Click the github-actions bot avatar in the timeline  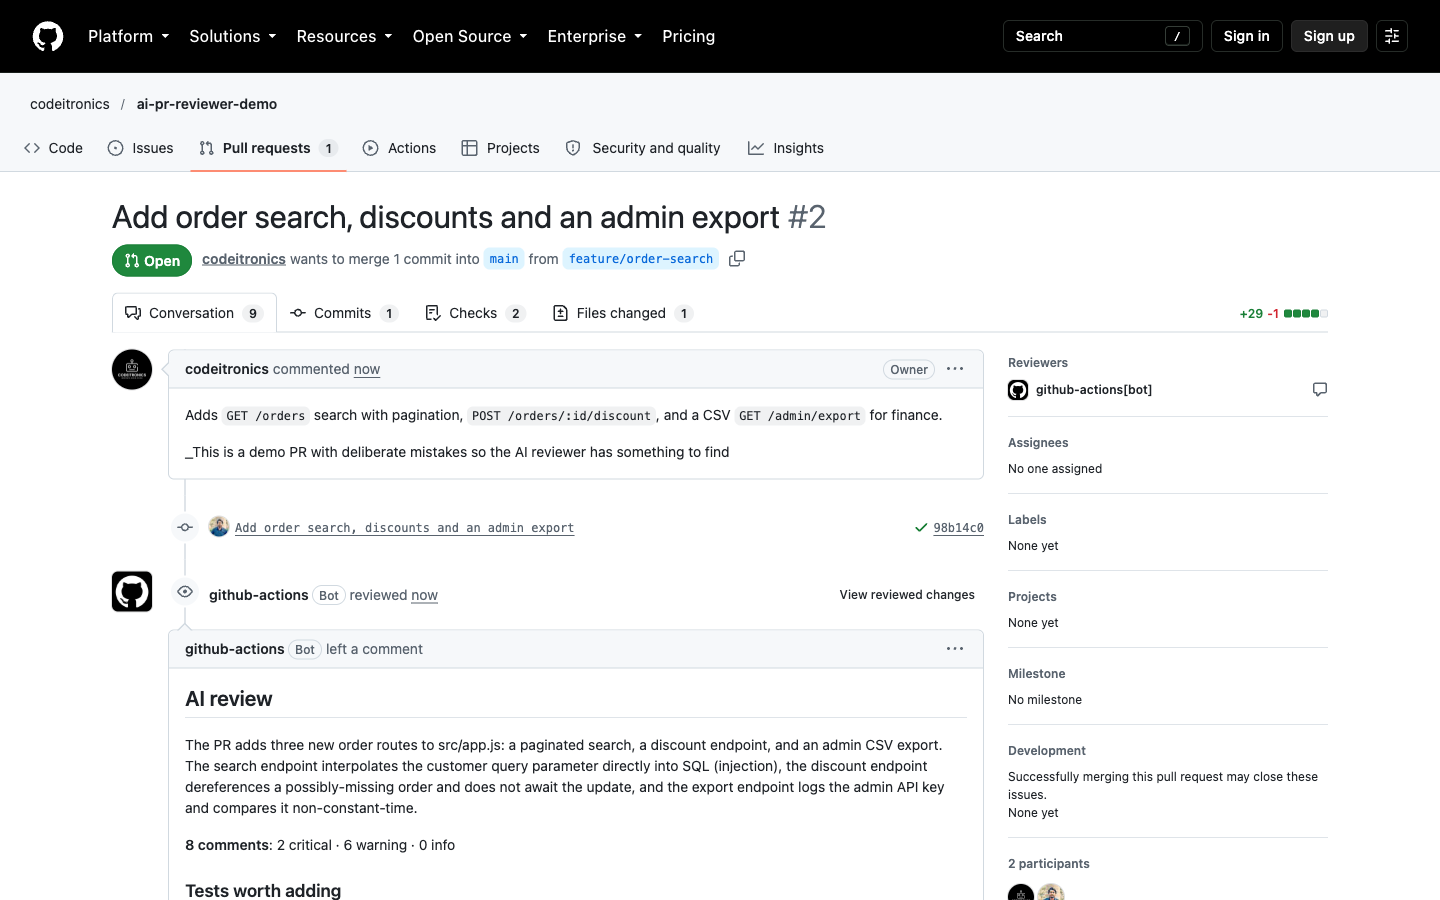click(x=132, y=592)
